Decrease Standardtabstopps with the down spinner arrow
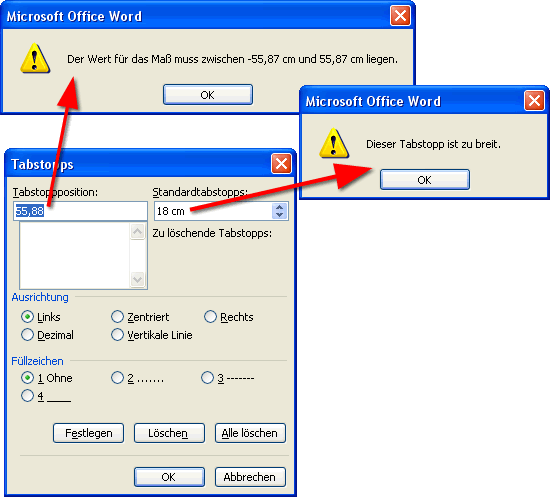 coord(280,215)
